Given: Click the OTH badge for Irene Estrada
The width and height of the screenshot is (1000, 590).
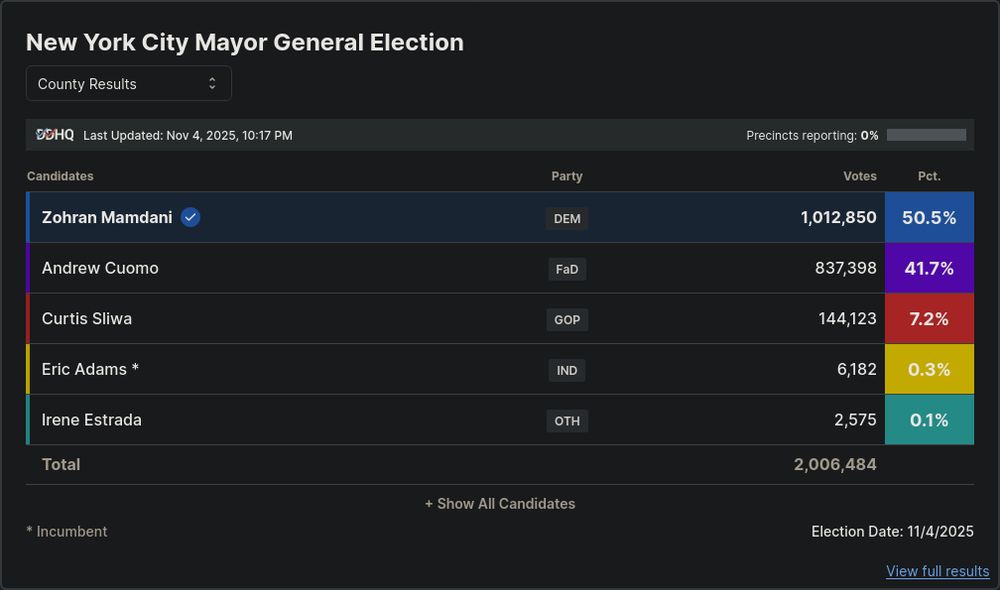Looking at the screenshot, I should (567, 421).
